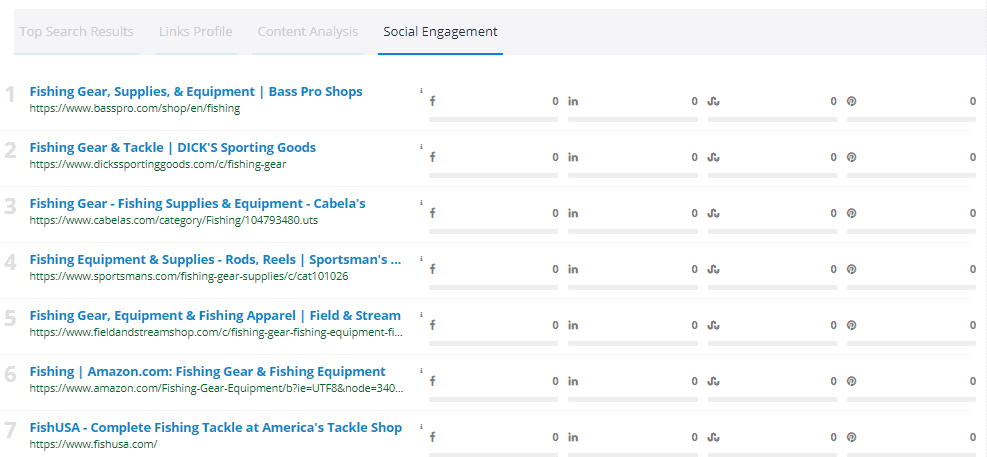Click the info icon beside Cabela's title

tap(421, 203)
